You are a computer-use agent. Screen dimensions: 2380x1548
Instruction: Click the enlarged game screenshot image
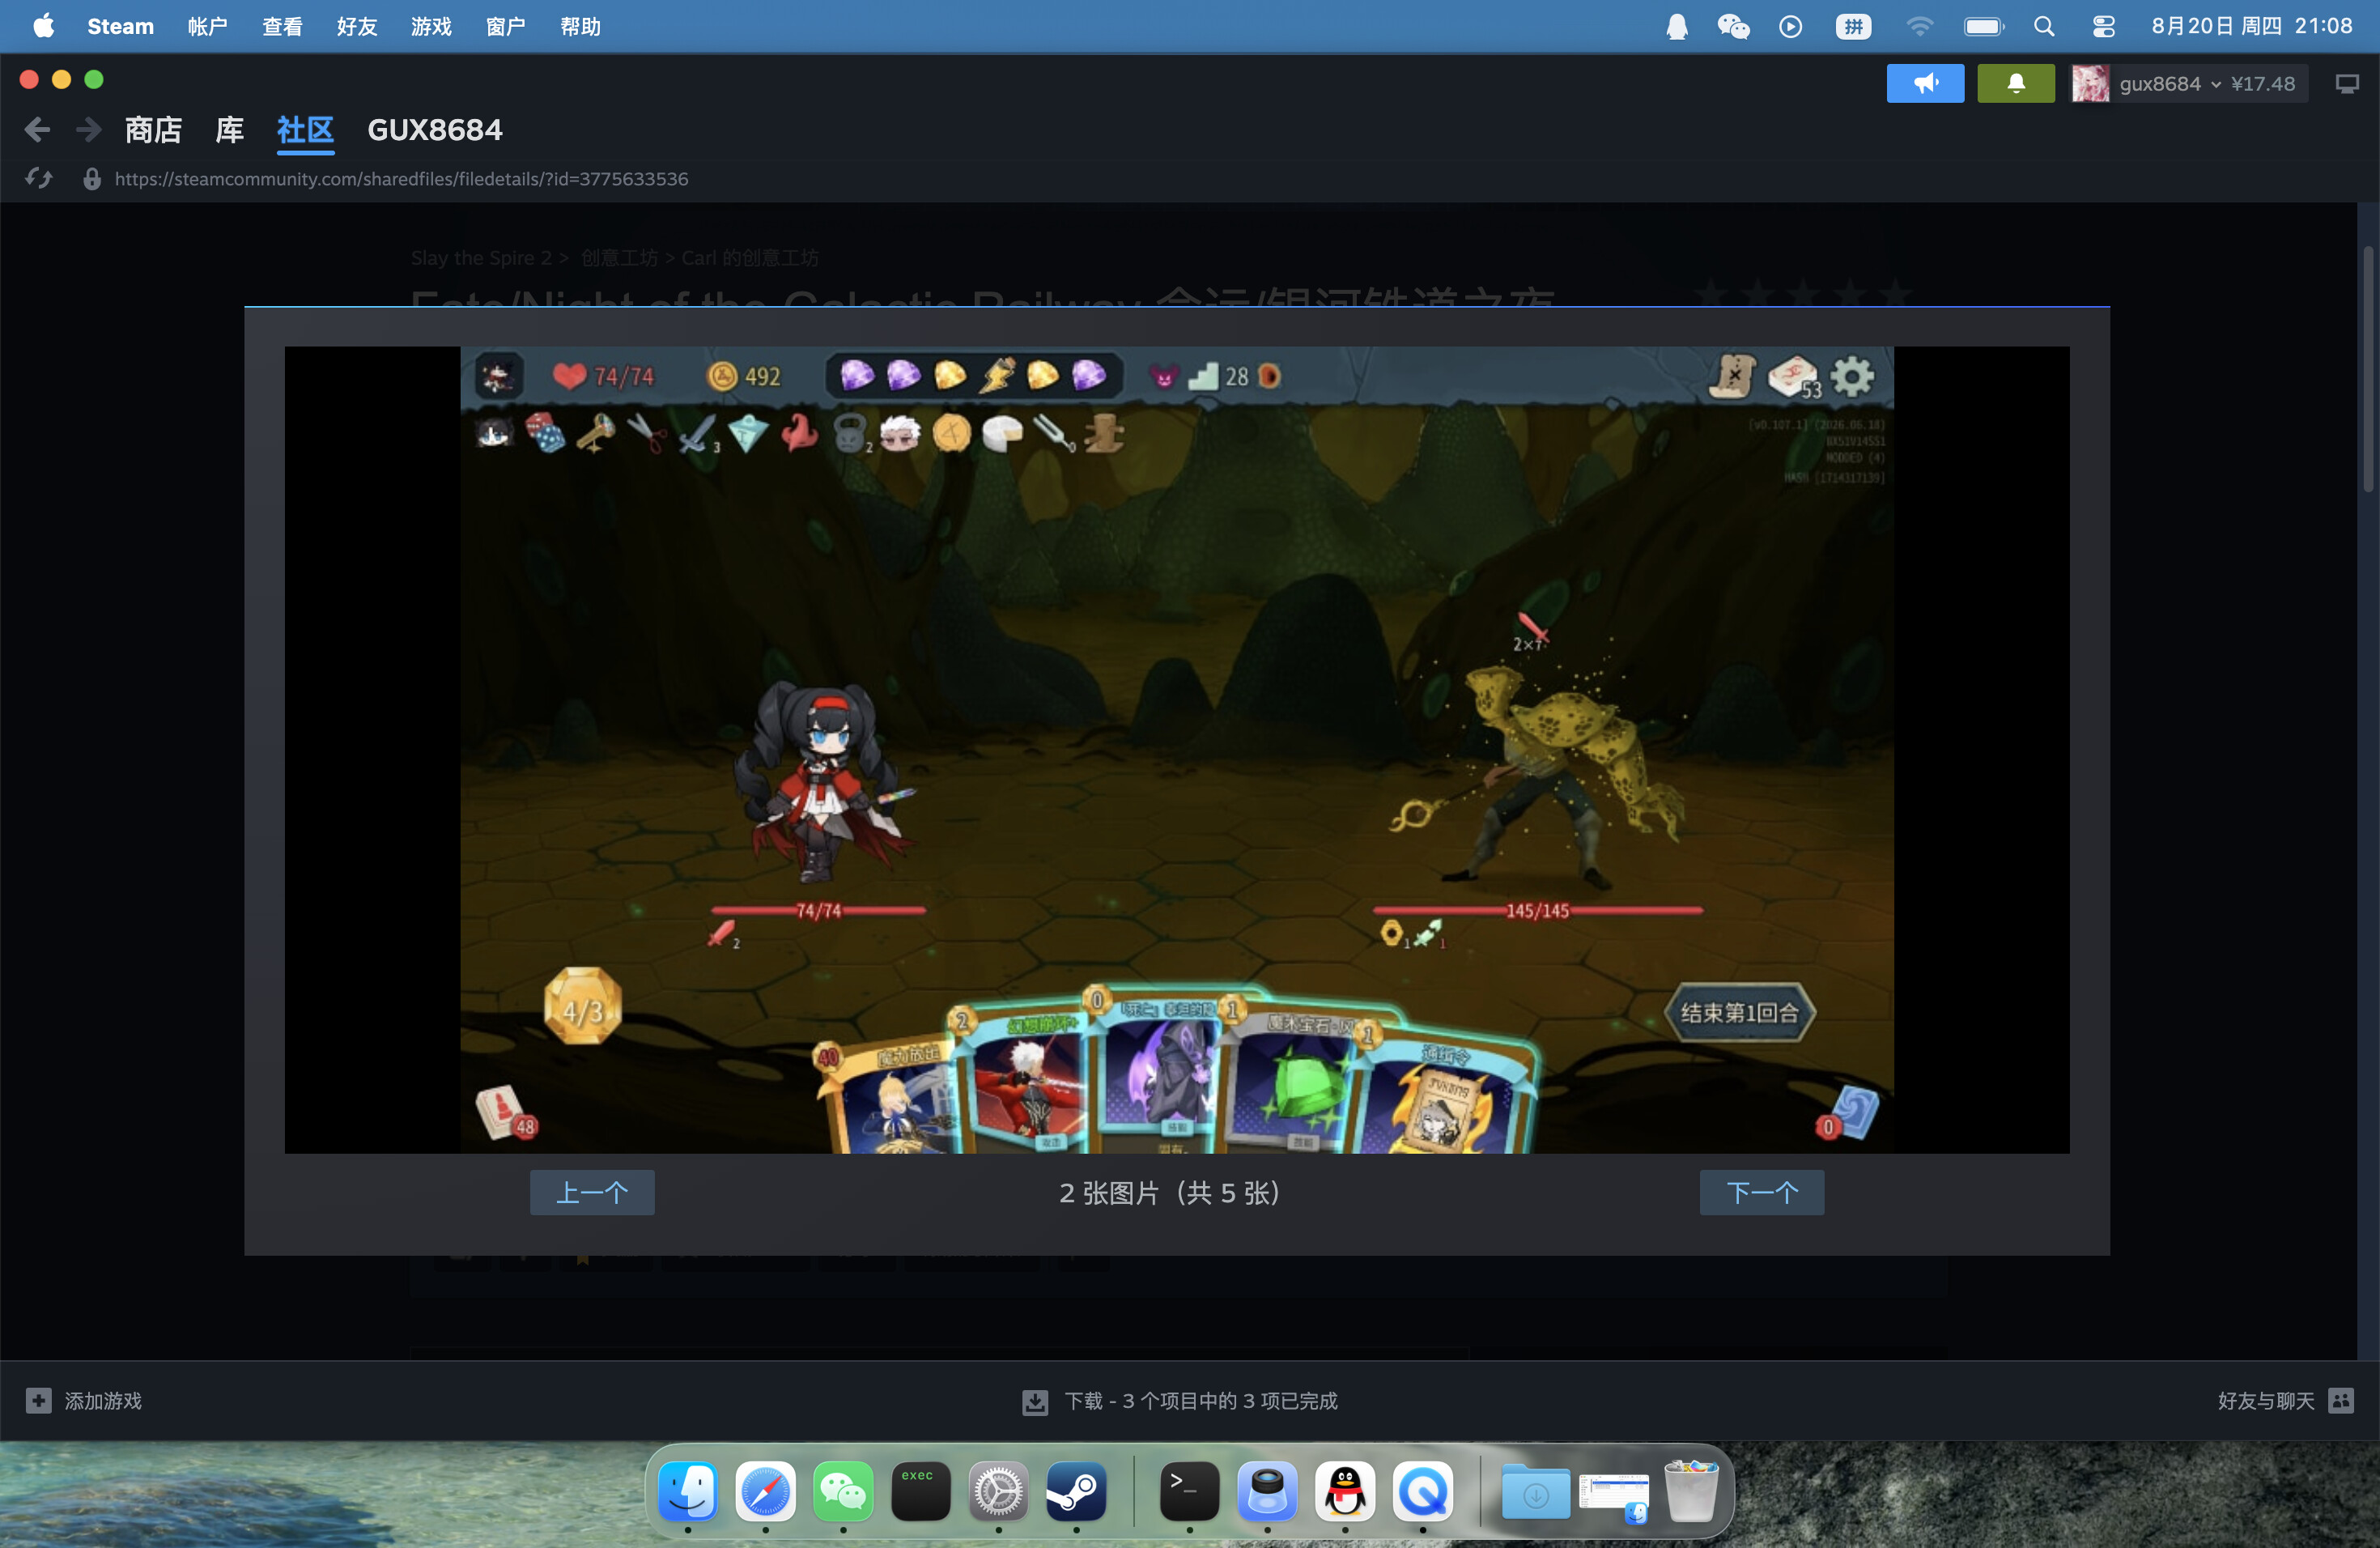click(1177, 750)
